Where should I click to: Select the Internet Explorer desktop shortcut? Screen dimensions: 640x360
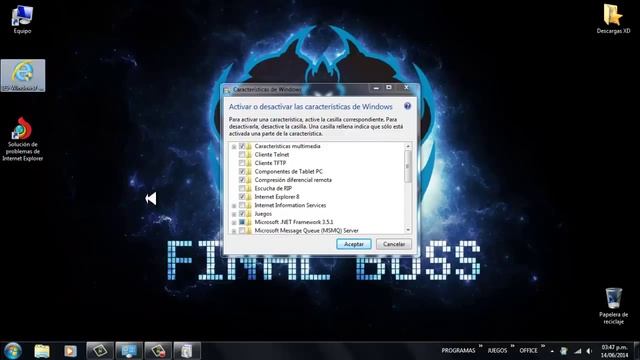23,76
